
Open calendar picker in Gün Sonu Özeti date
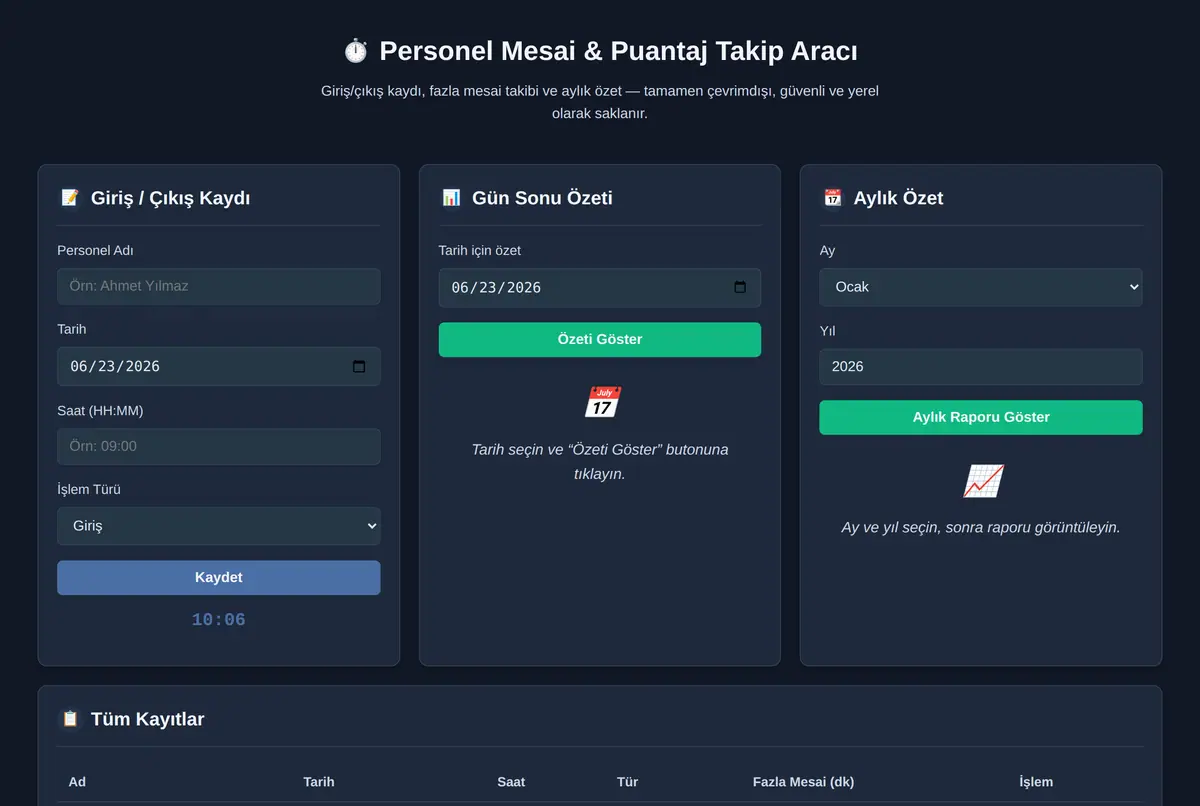(740, 288)
